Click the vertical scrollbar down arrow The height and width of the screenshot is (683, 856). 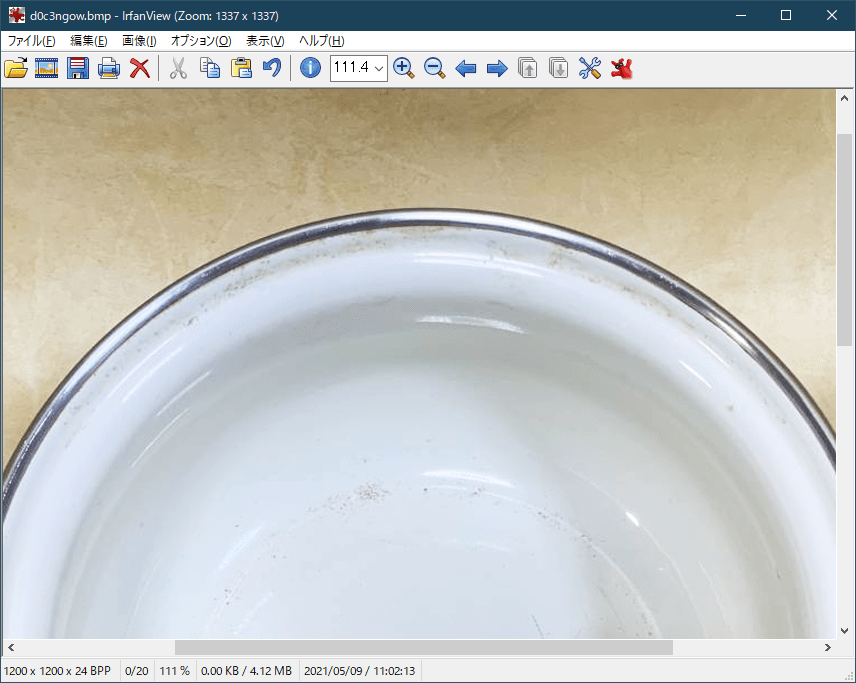[845, 631]
